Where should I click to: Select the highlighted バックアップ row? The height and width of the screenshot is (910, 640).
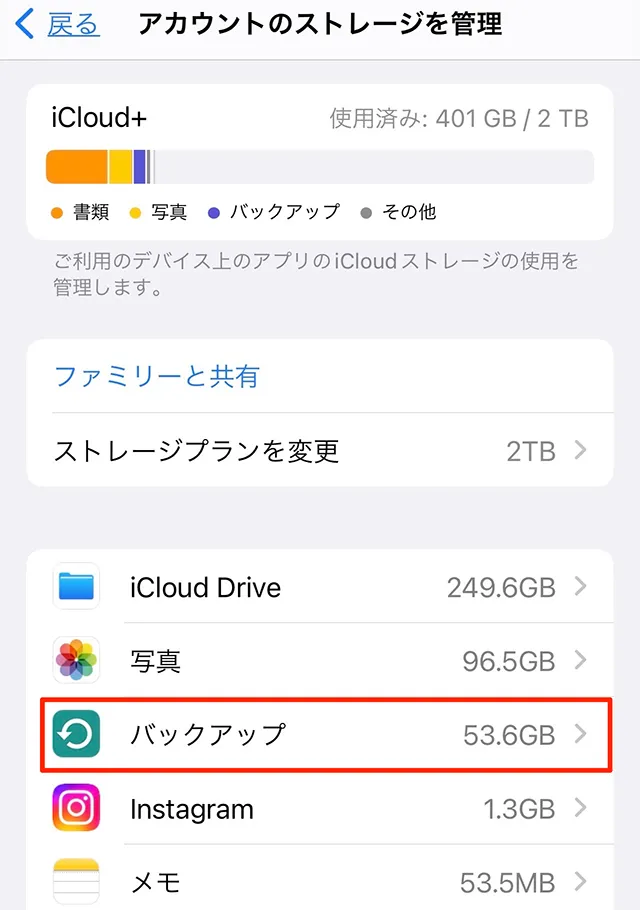[300, 735]
